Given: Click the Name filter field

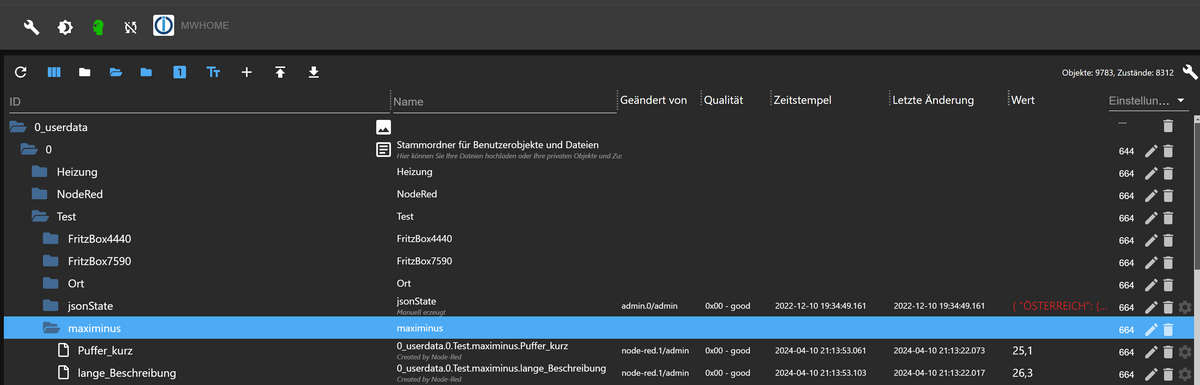Looking at the screenshot, I should click(x=503, y=102).
